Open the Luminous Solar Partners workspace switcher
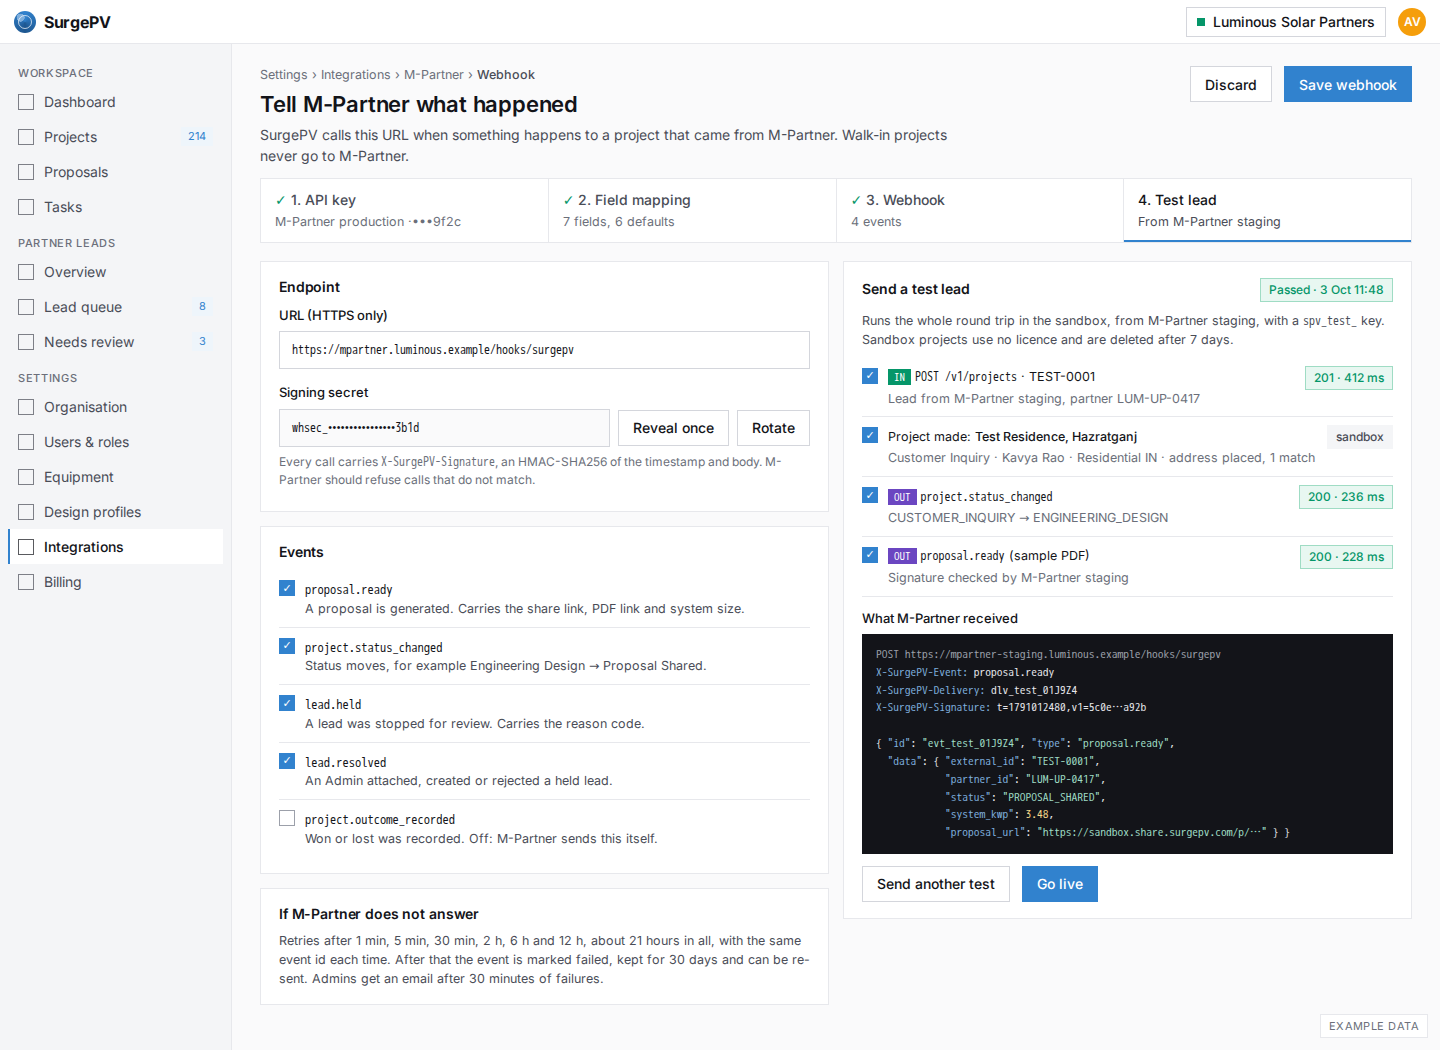Screen dimensions: 1440x1050 (1286, 22)
